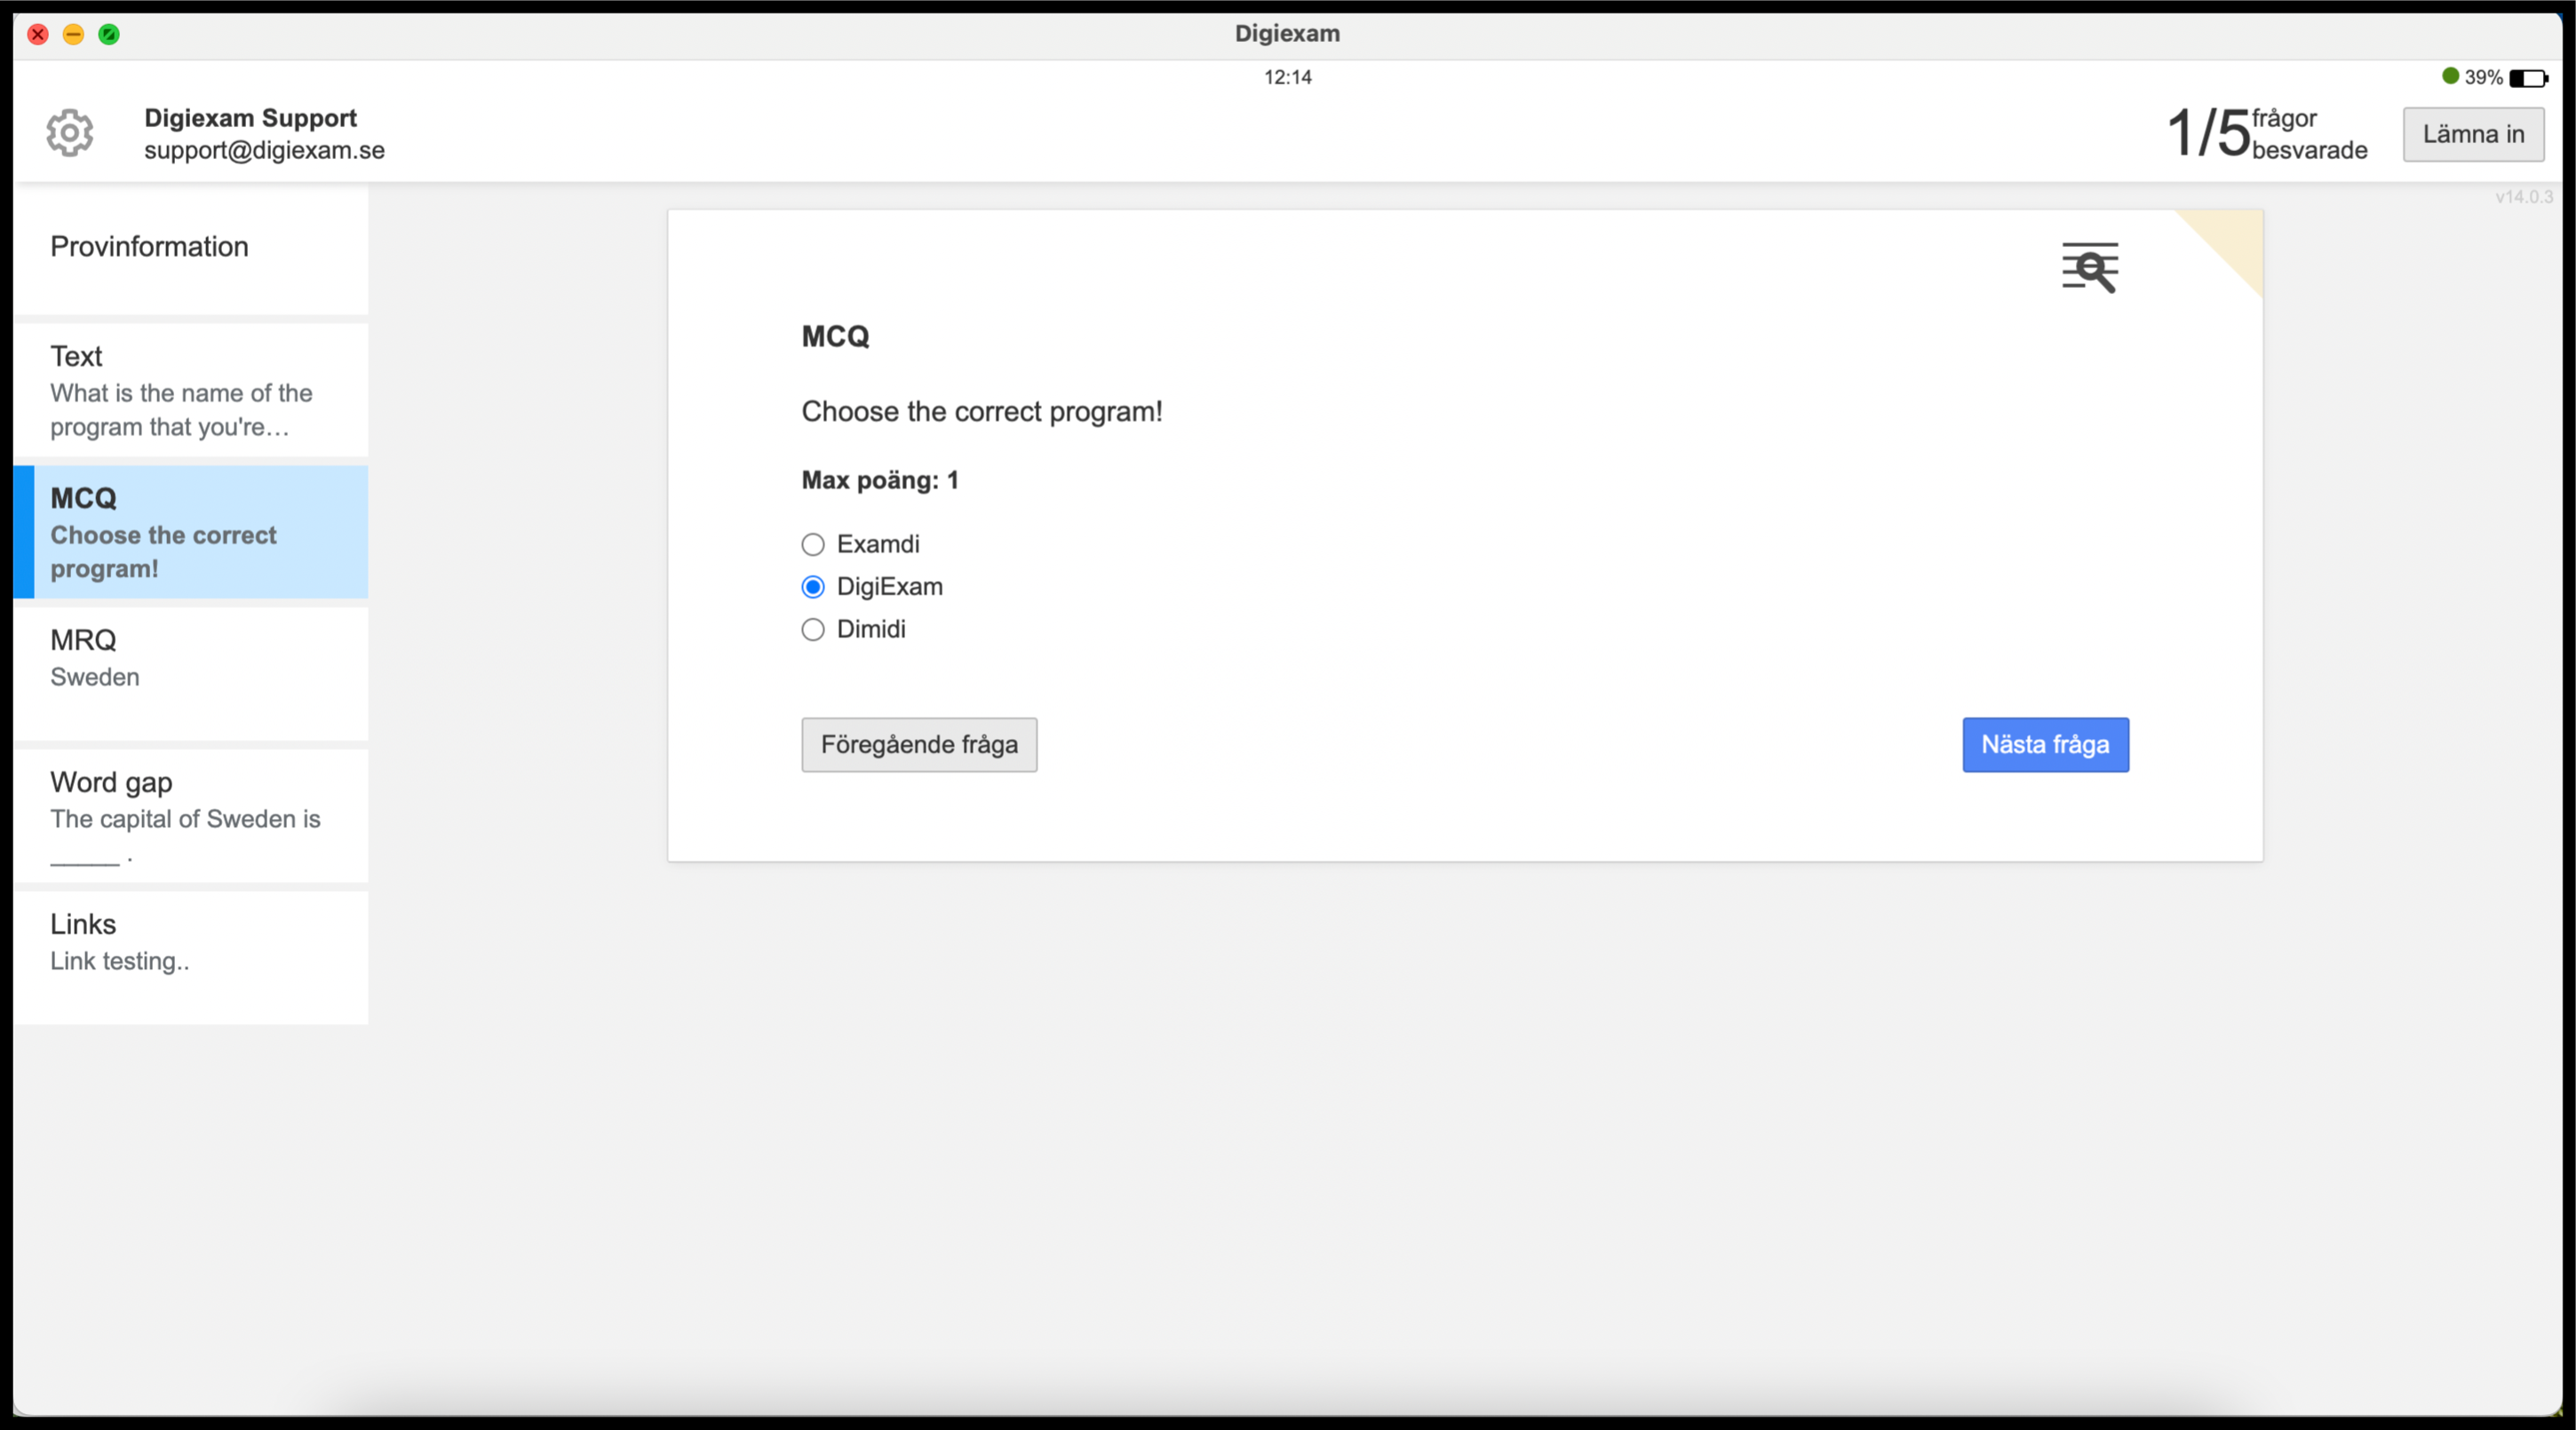
Task: Click the green fullscreen window button
Action: pos(109,34)
